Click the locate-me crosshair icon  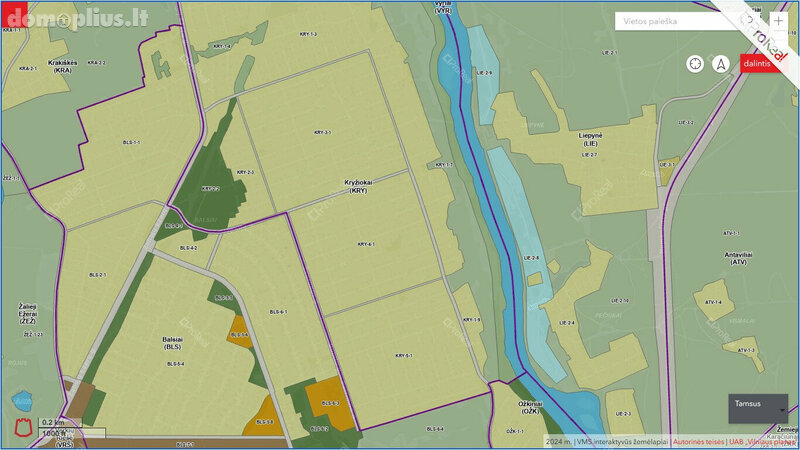coord(695,64)
